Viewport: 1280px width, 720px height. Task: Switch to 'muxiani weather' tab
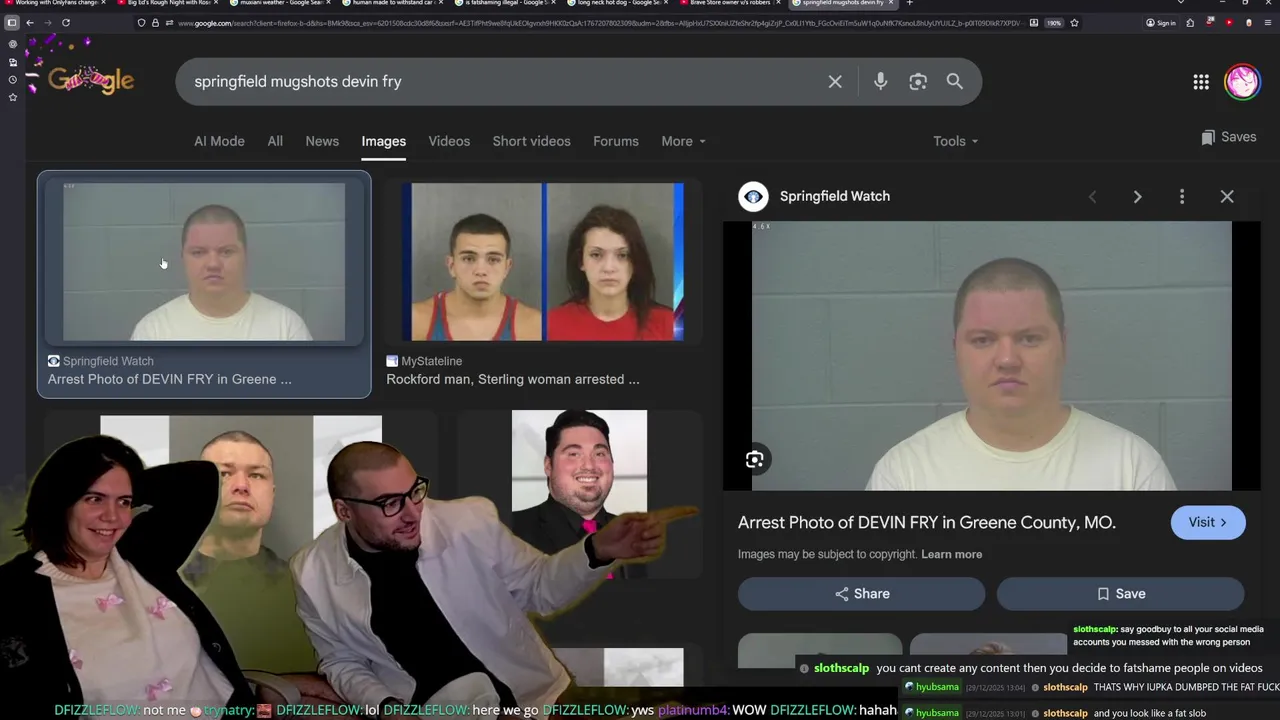point(278,3)
